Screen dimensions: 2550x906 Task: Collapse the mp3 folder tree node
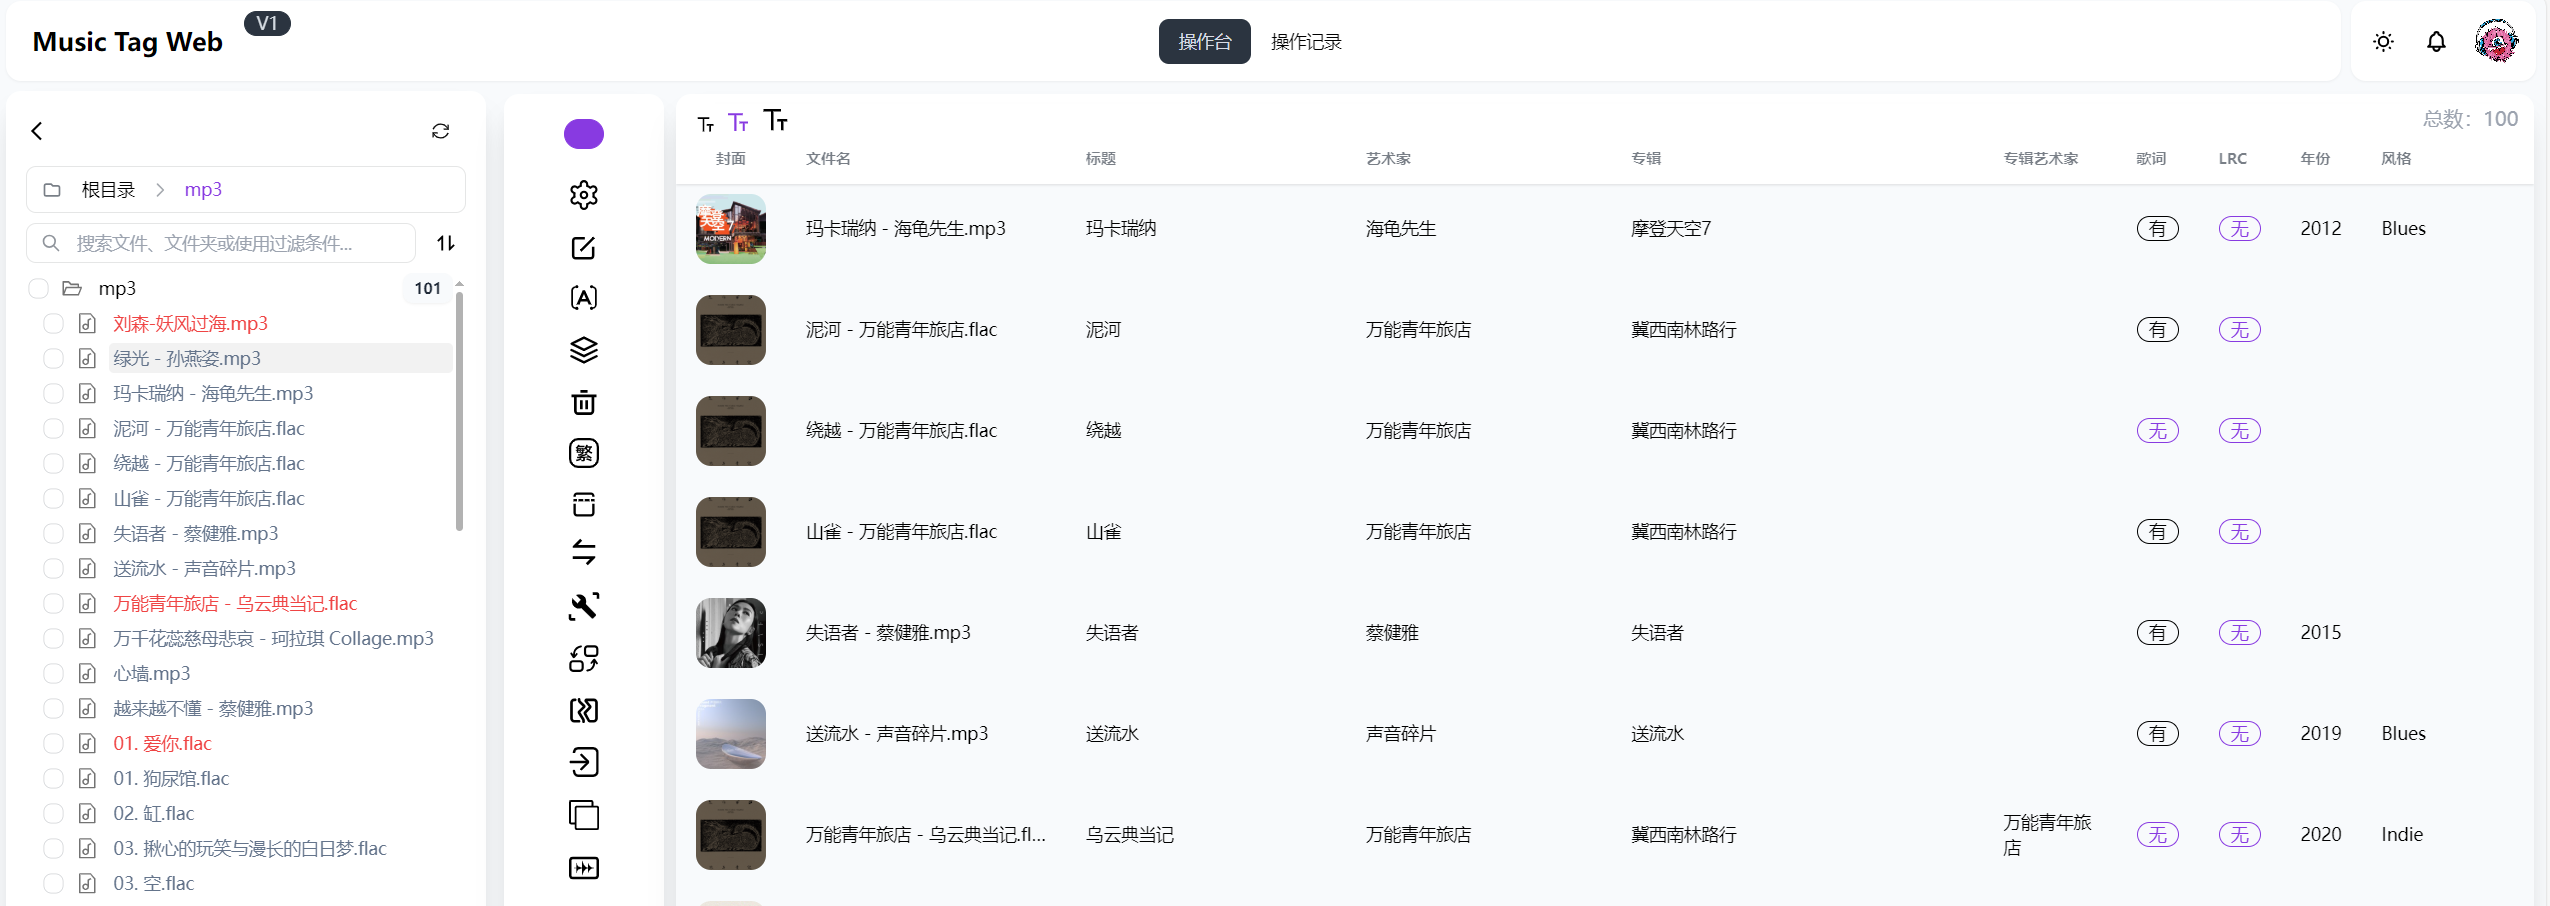71,288
